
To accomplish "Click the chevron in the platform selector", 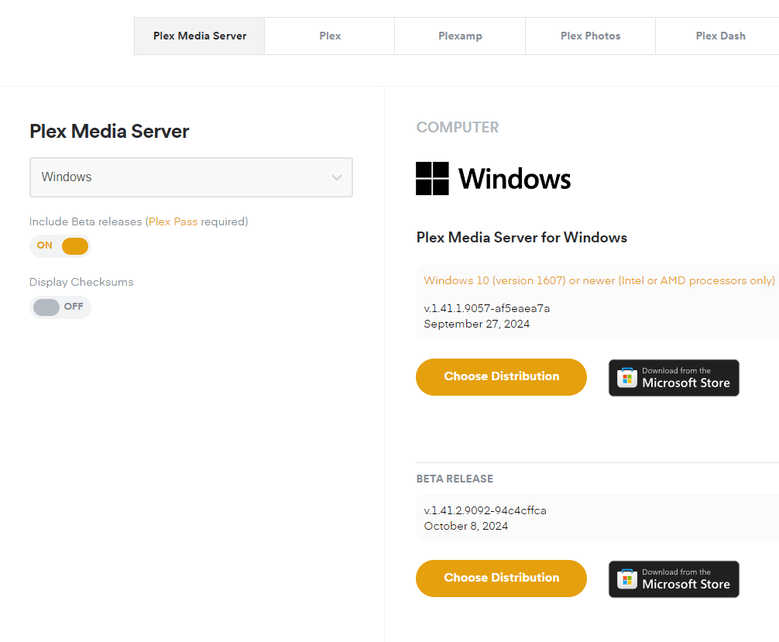I will tap(337, 177).
